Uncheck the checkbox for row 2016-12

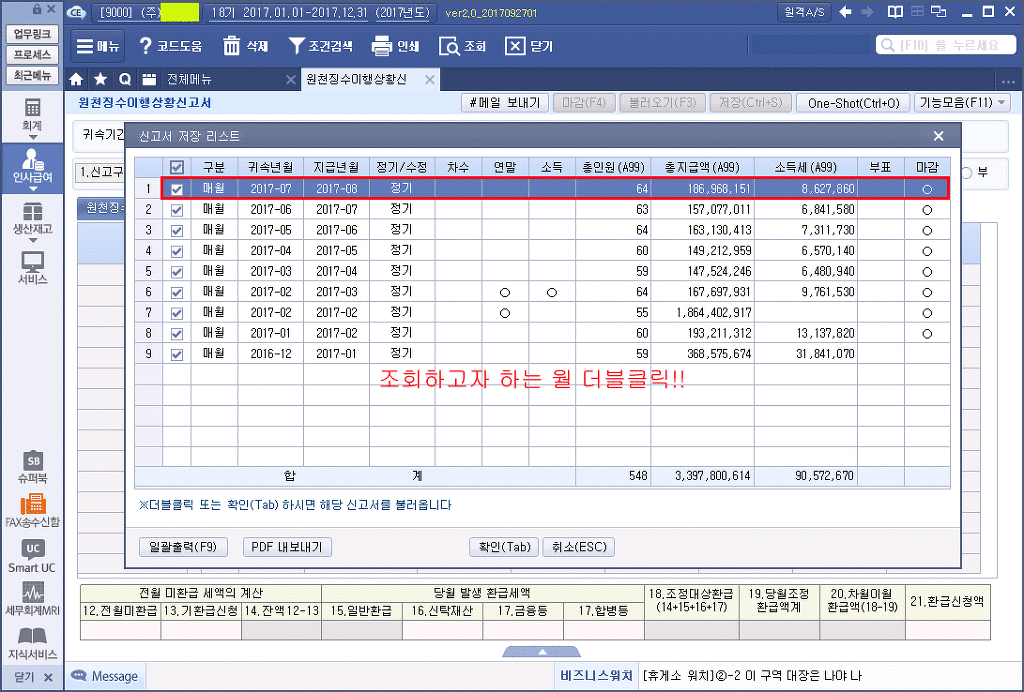pyautogui.click(x=177, y=354)
